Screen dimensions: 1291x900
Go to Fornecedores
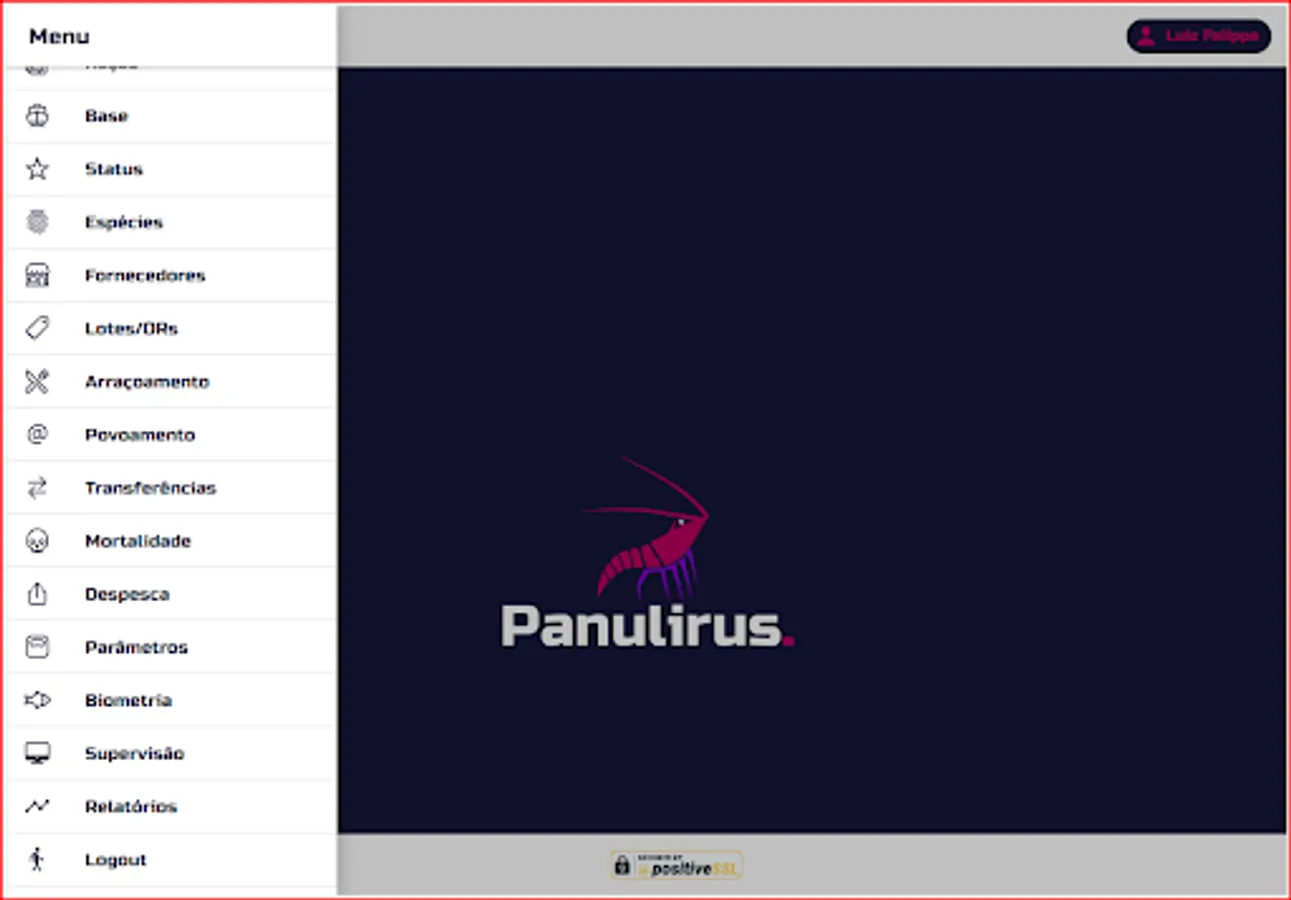[145, 275]
